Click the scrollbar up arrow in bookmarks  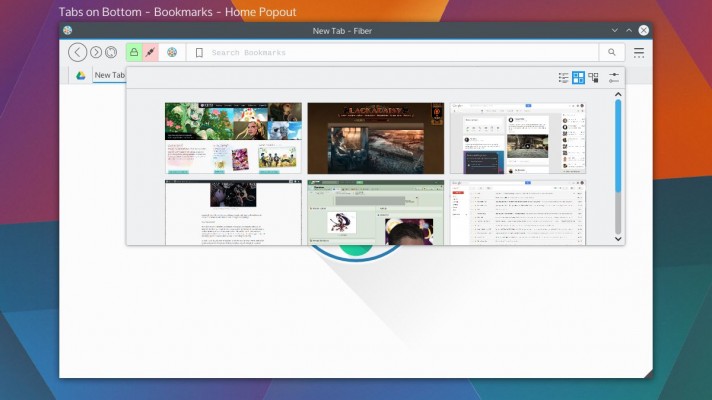point(618,94)
